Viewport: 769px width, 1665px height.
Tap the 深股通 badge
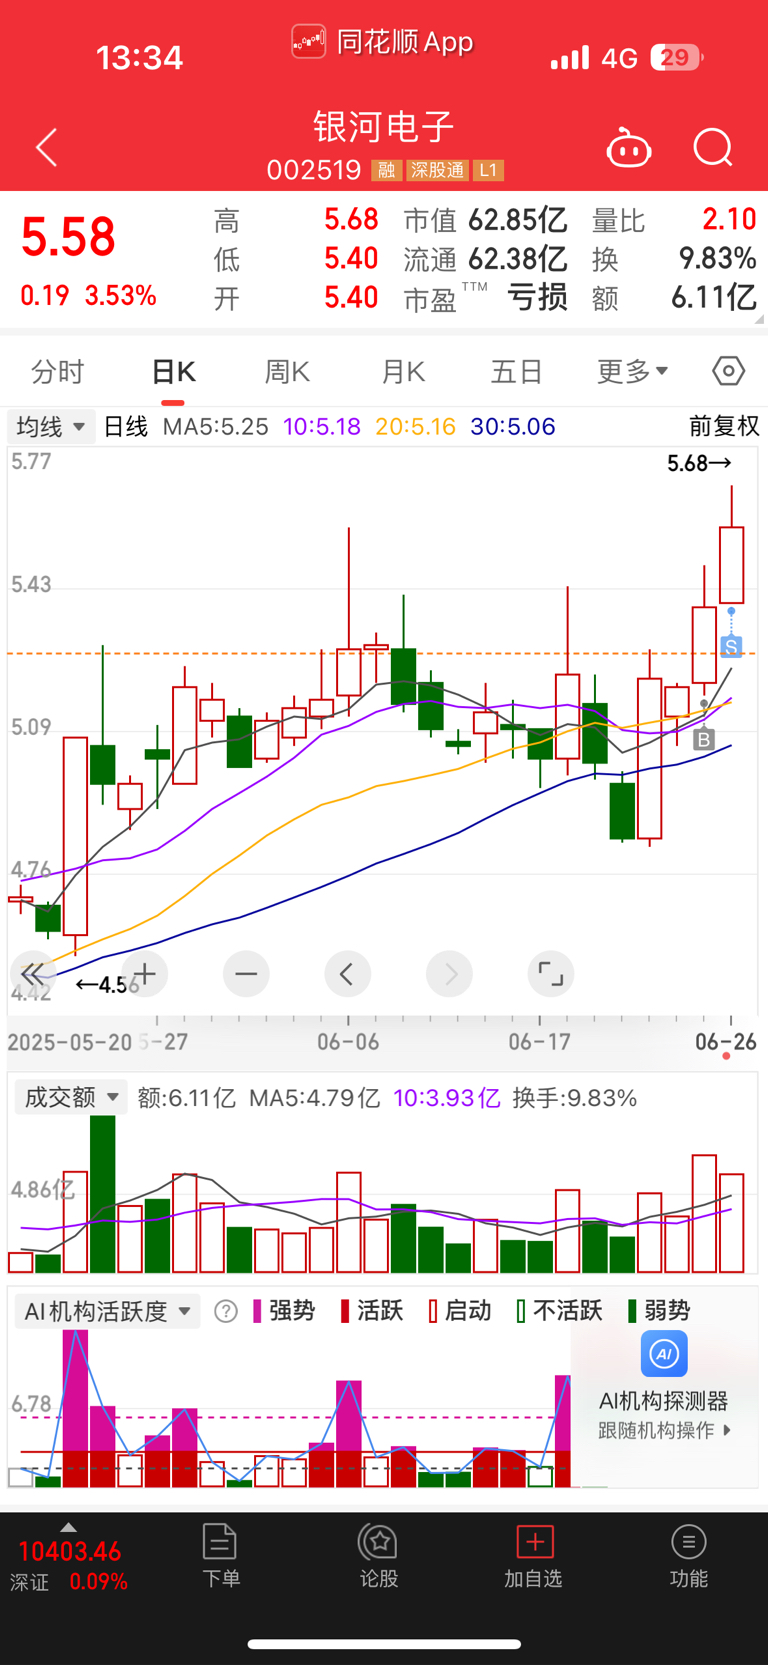point(437,170)
